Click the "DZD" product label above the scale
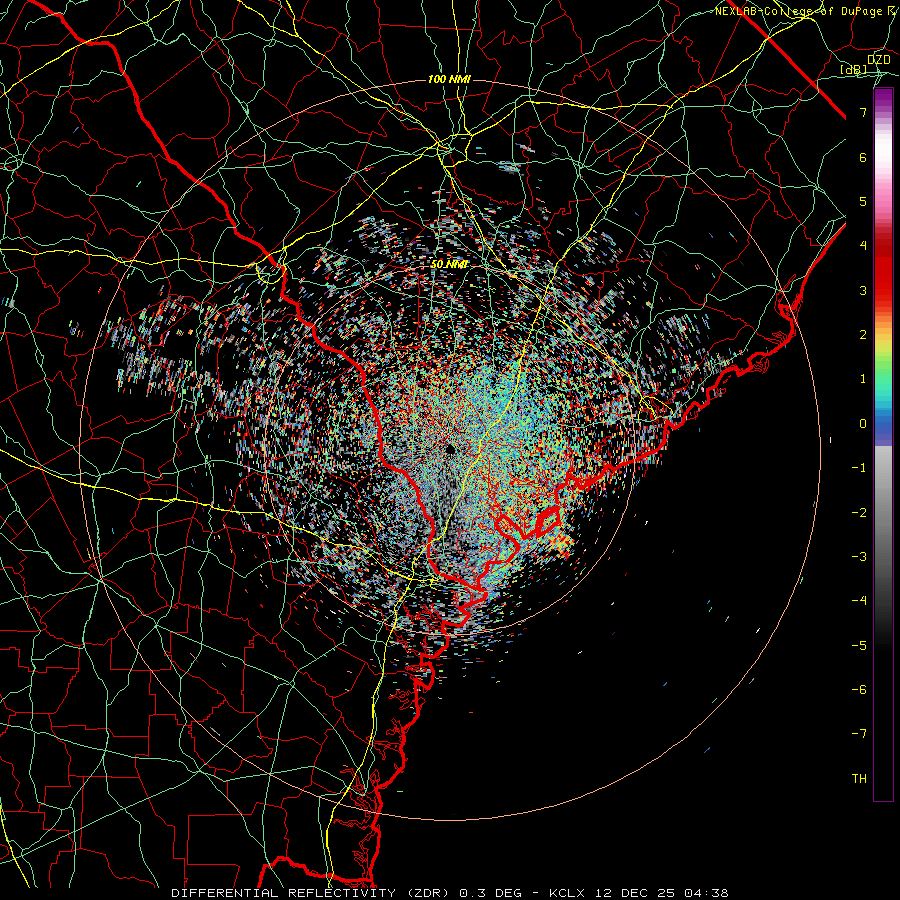The height and width of the screenshot is (900, 900). [879, 60]
